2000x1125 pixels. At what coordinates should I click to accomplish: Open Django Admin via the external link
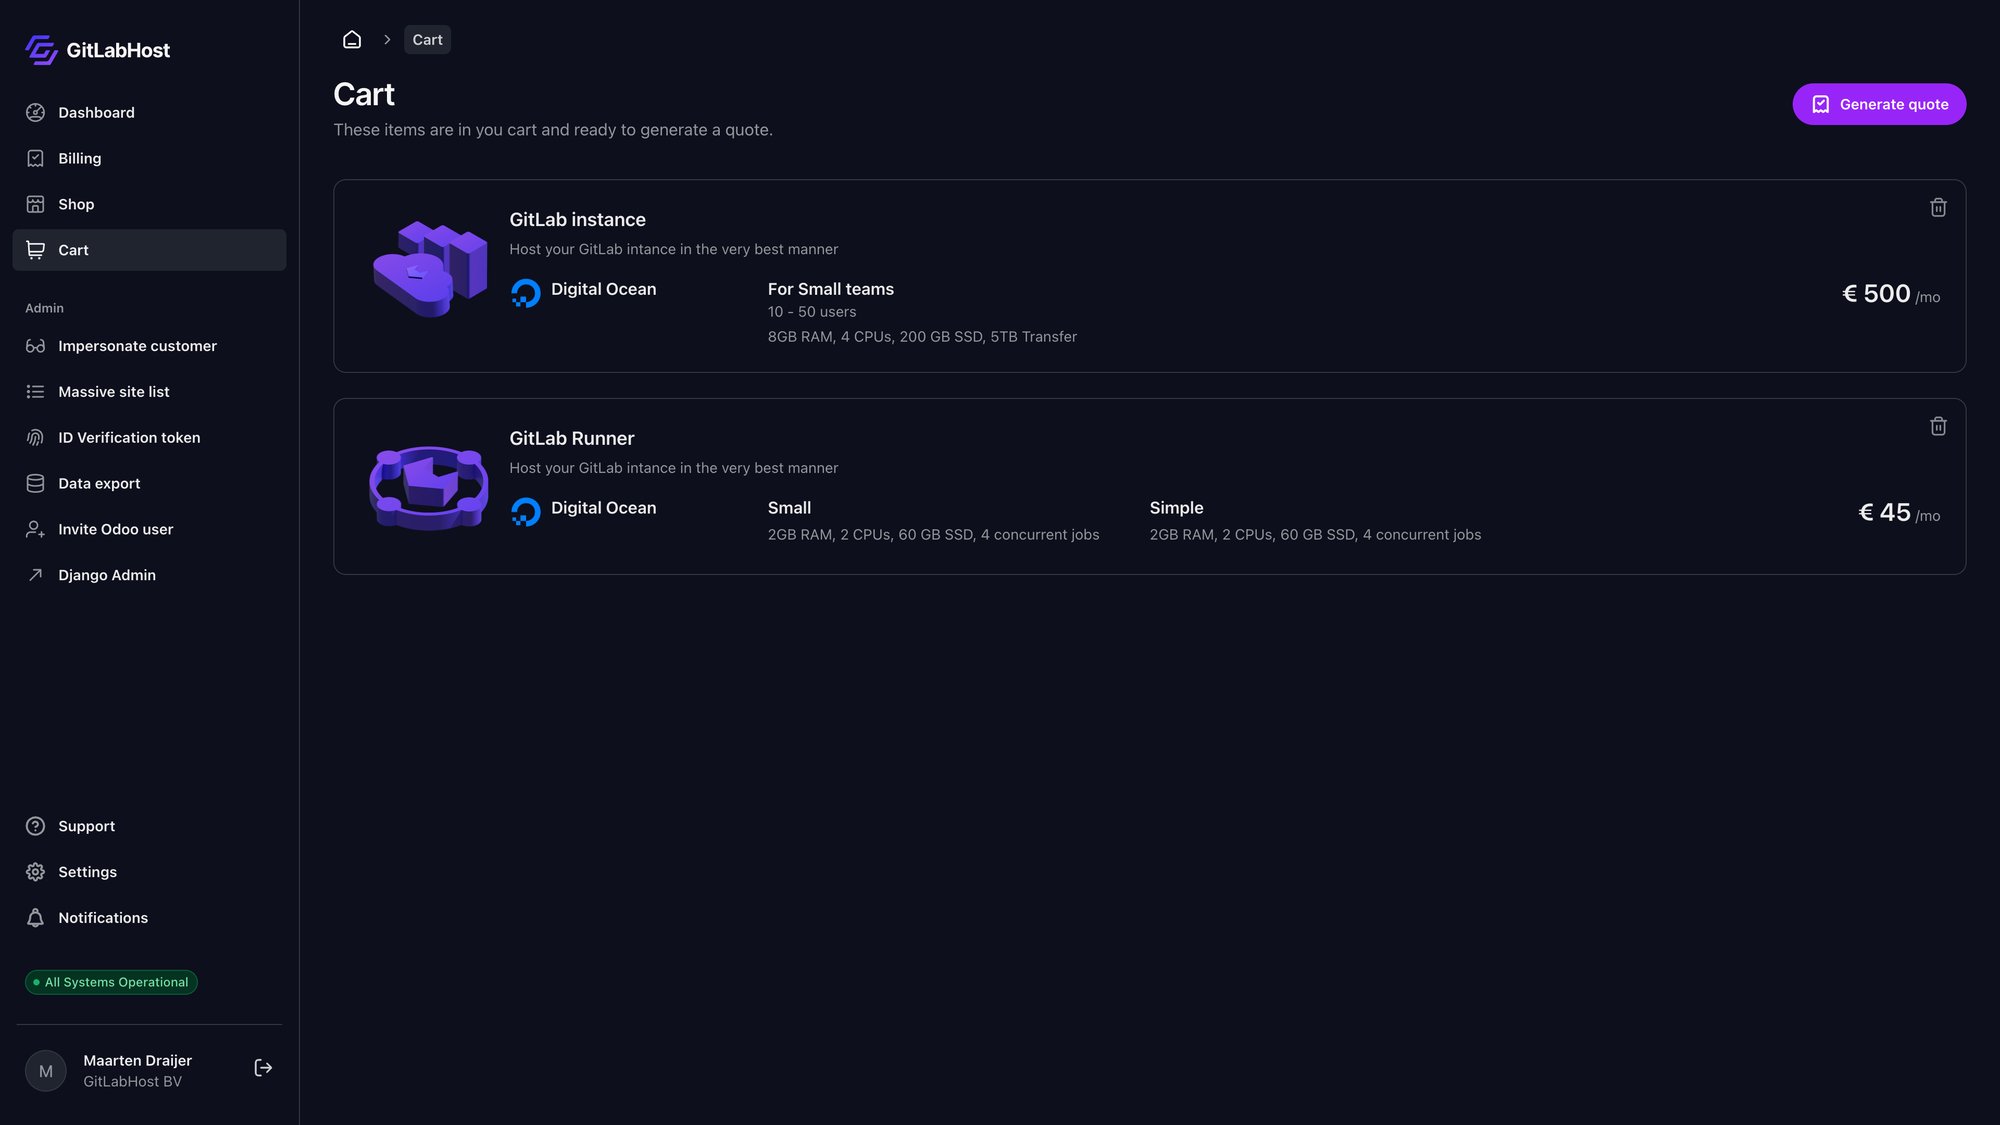[x=106, y=574]
